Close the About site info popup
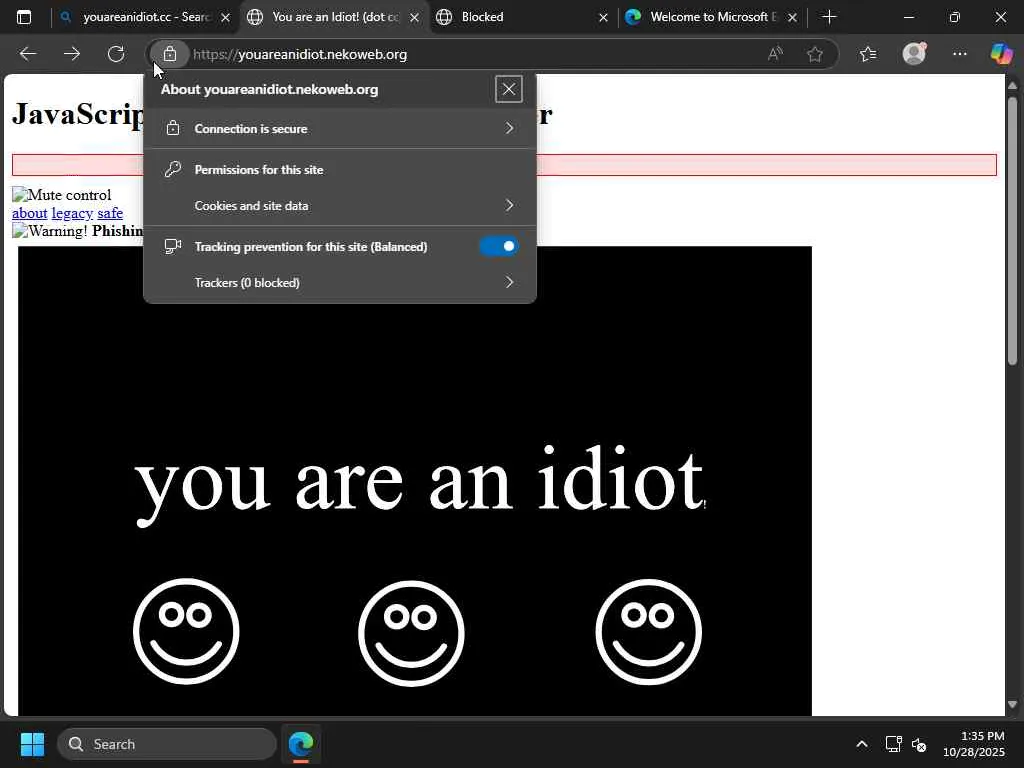Viewport: 1024px width, 768px height. [x=508, y=89]
